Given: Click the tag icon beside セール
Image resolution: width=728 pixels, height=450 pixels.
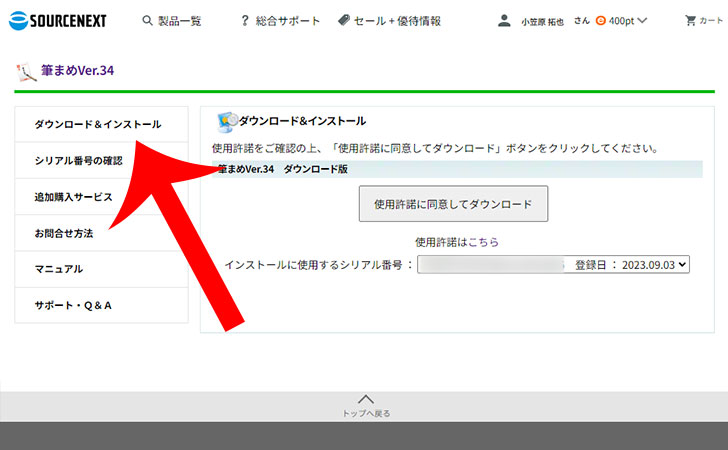Looking at the screenshot, I should 344,20.
